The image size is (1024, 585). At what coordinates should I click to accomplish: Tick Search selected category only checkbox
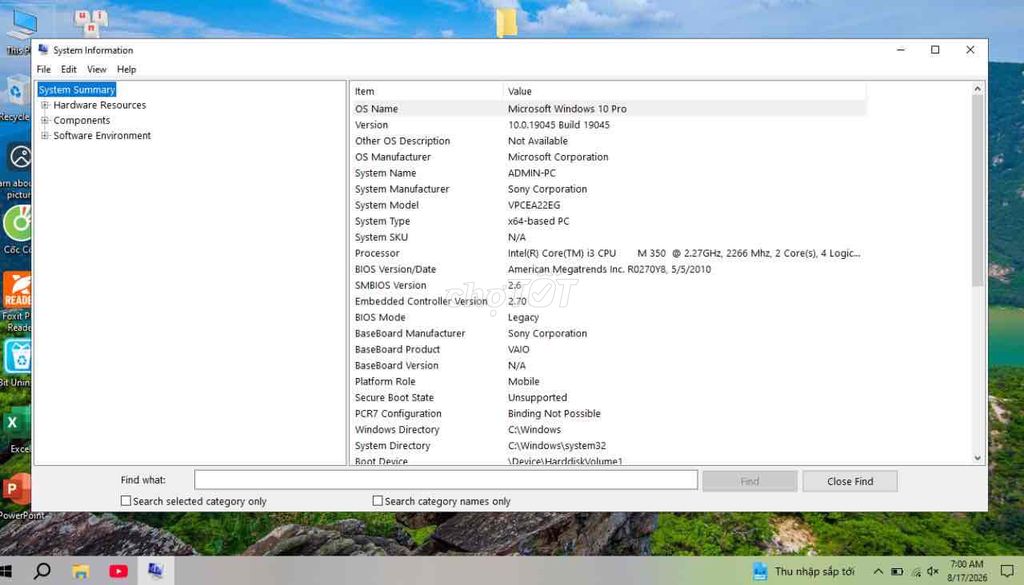pos(126,501)
